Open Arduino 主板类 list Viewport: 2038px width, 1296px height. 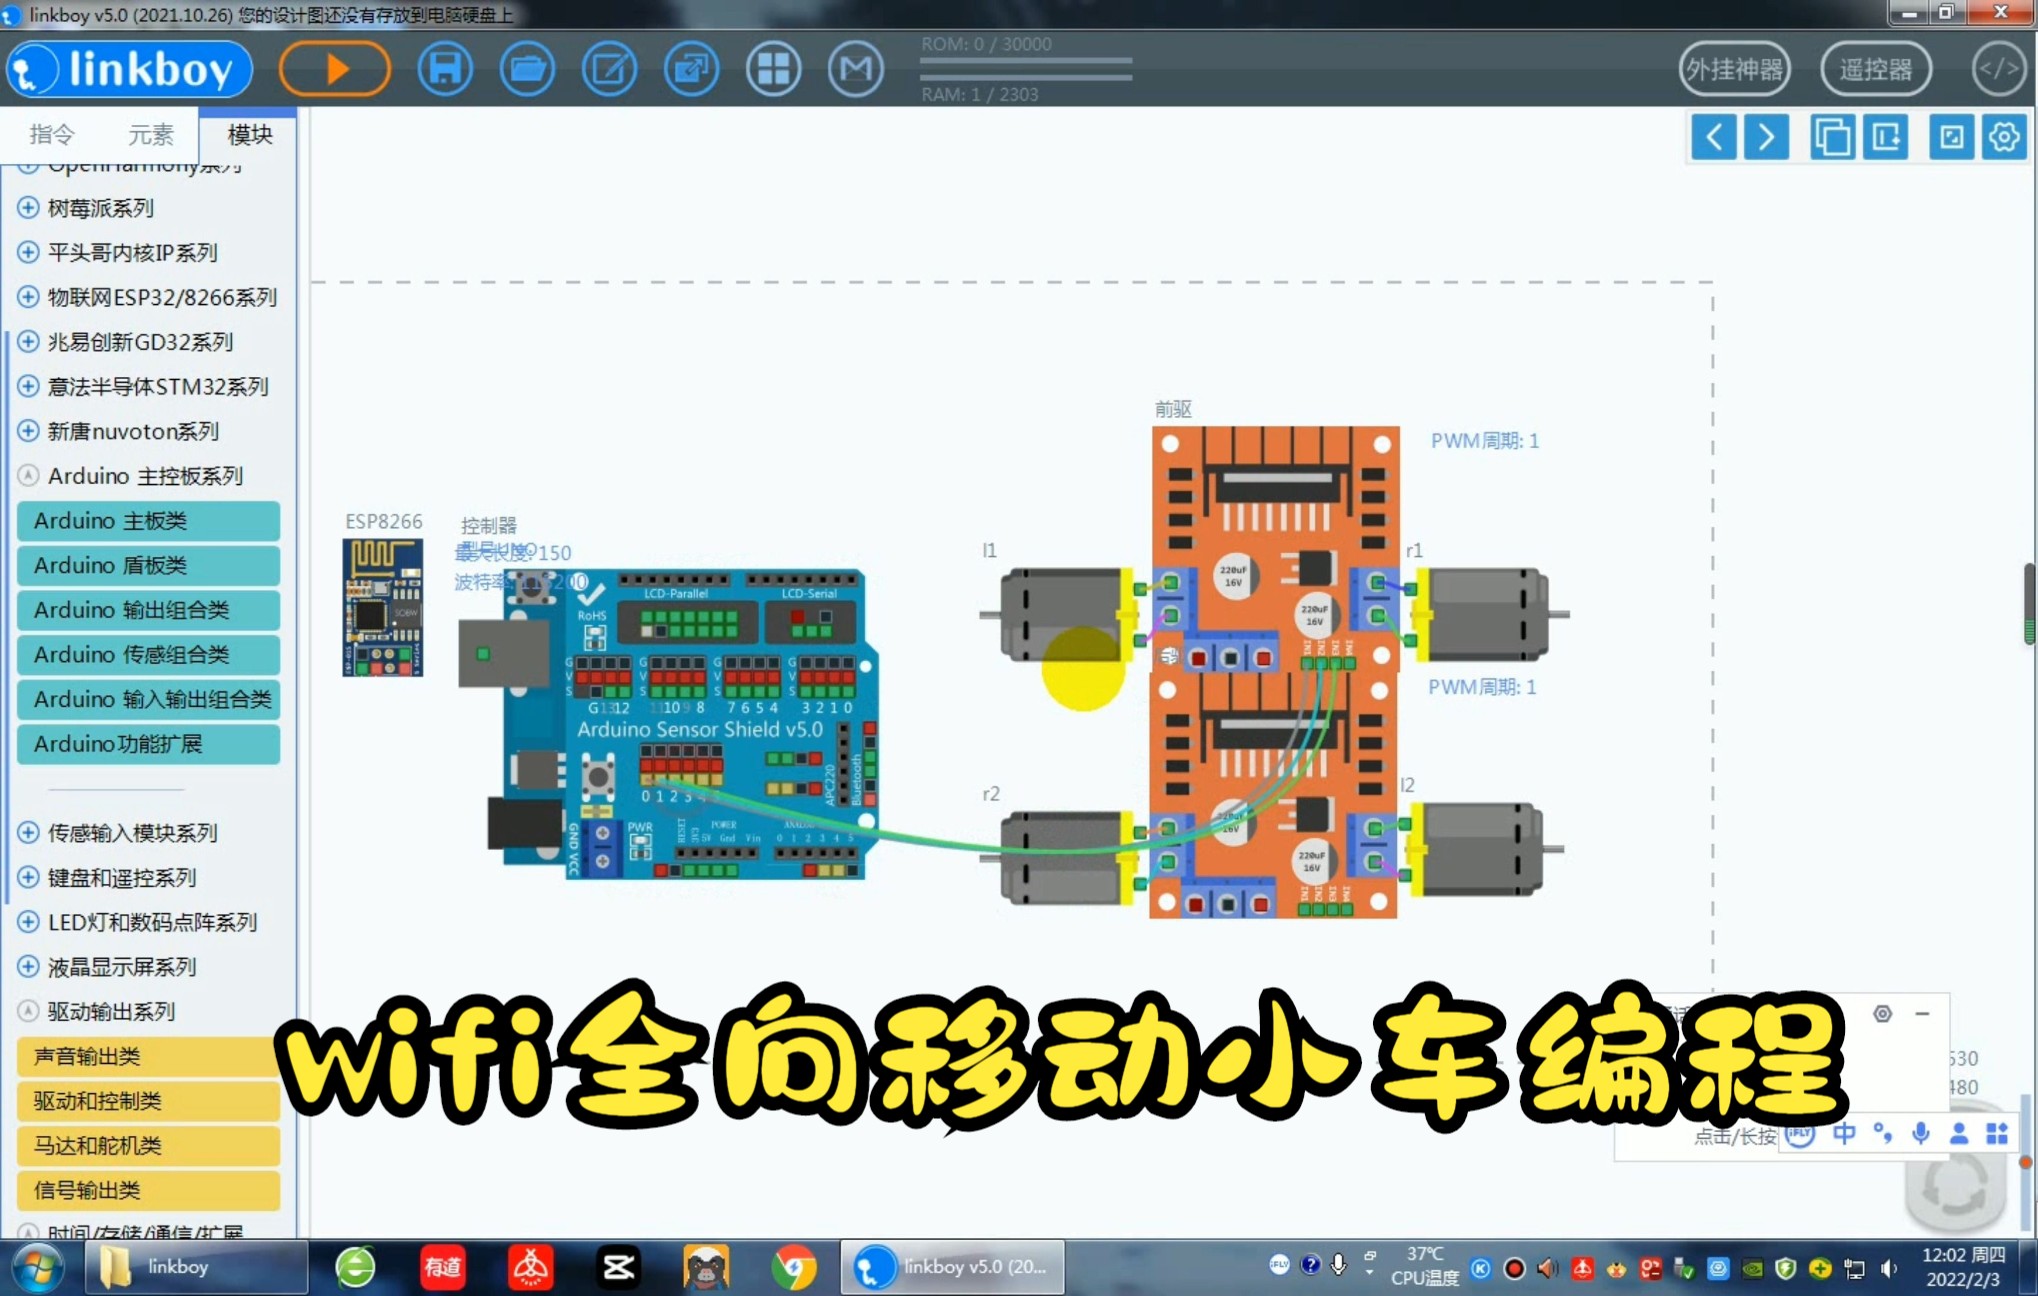click(148, 521)
